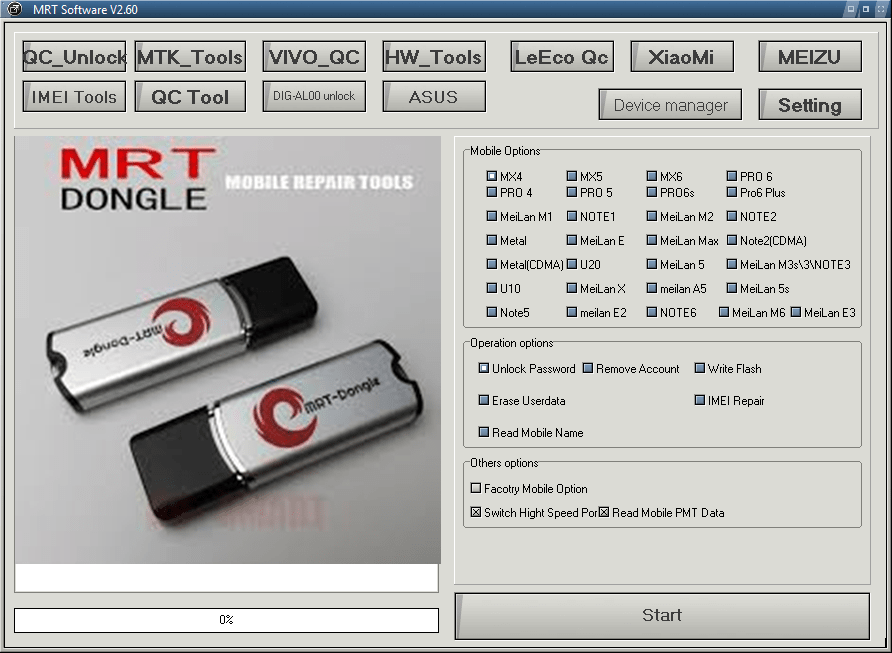
Task: Select the MX4 mobile option
Action: click(x=492, y=176)
